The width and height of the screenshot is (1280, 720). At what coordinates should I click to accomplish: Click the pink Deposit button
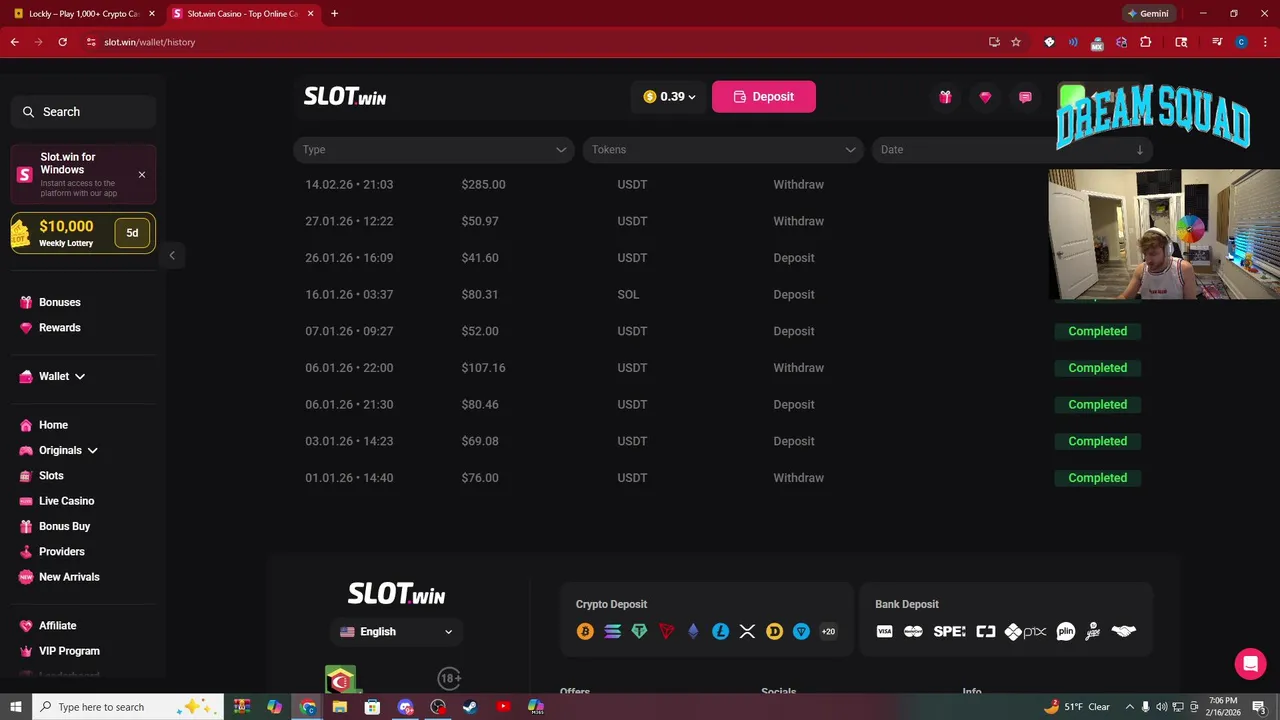[x=764, y=97]
